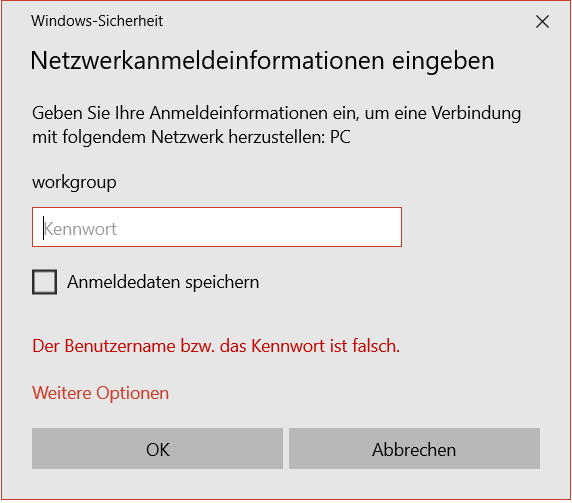Cancel the dialog via Abbrechen
The height and width of the screenshot is (503, 572).
point(414,448)
